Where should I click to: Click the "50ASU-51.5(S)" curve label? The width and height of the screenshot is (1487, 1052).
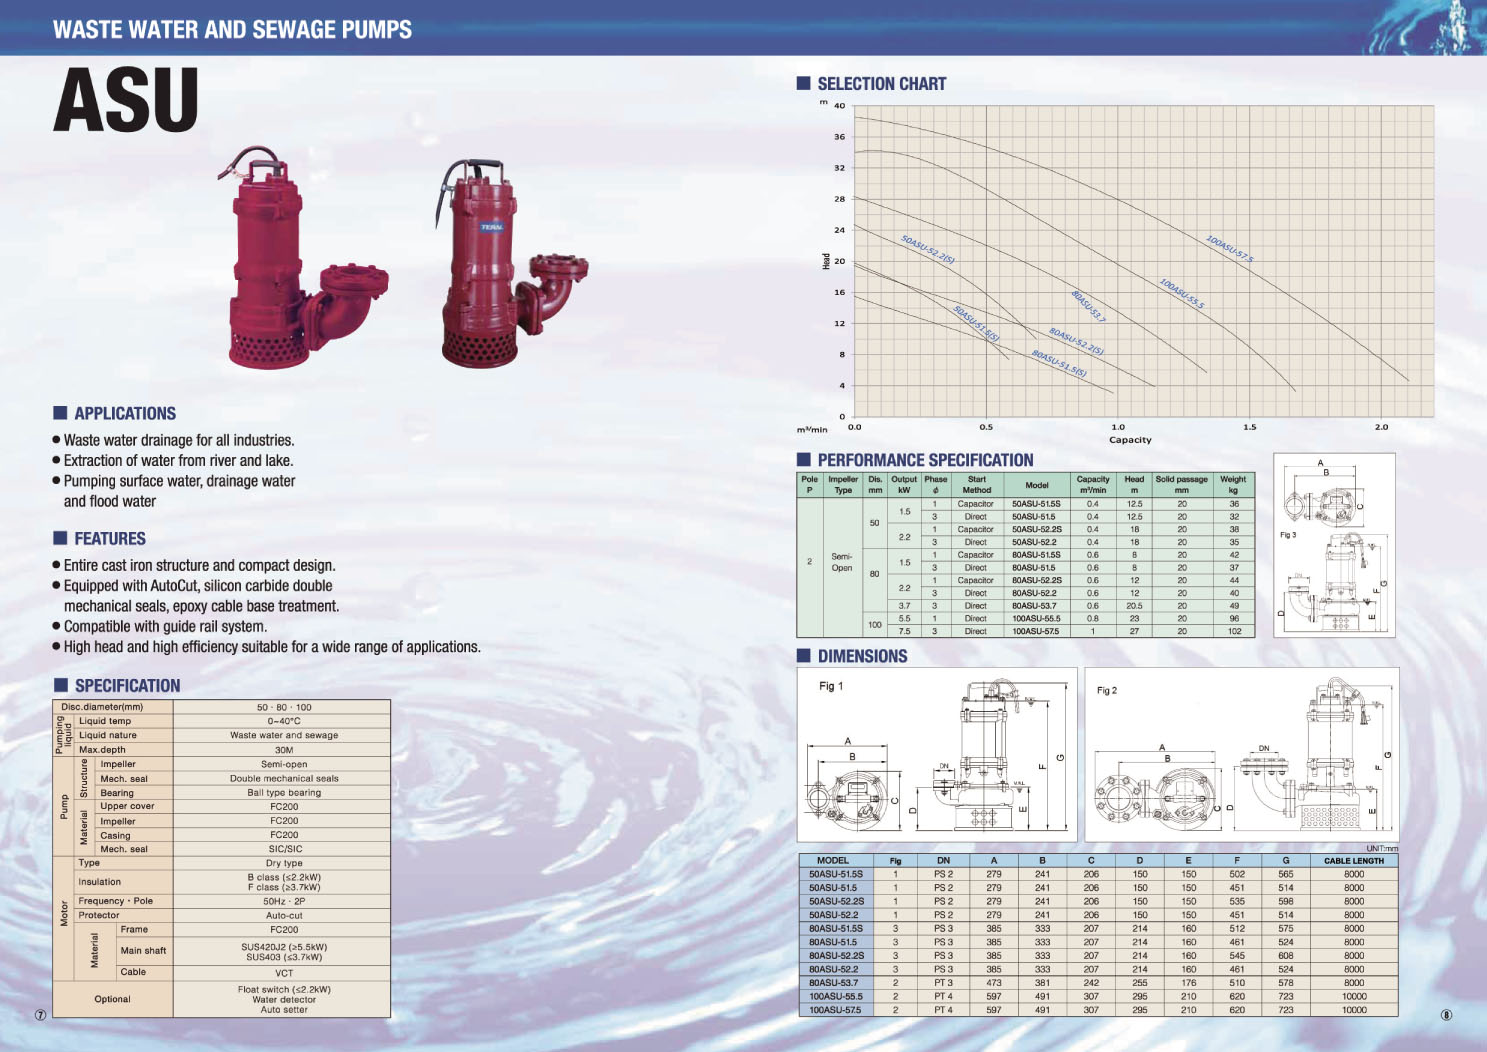coord(975,323)
